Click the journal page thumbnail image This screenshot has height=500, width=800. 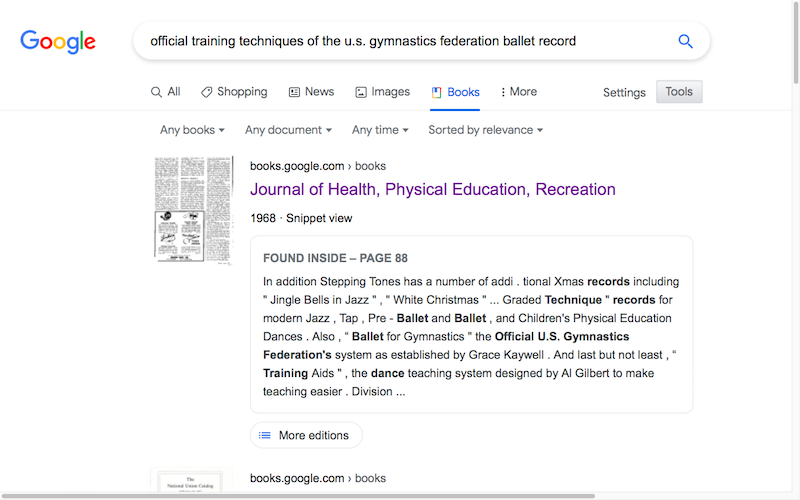(x=193, y=210)
